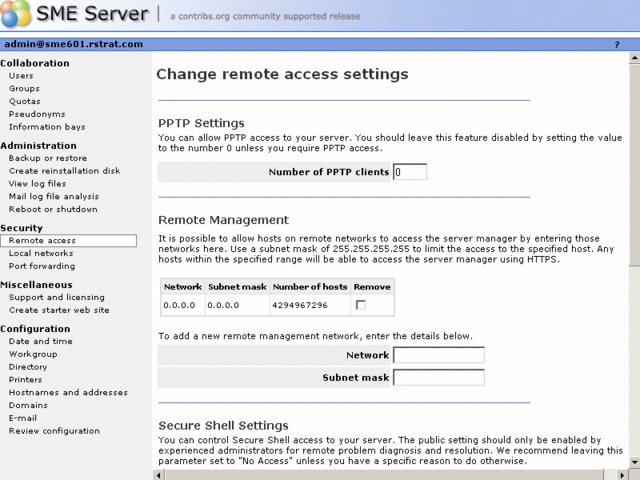This screenshot has width=640, height=480.
Task: Open Workgroup configuration
Action: 33,354
